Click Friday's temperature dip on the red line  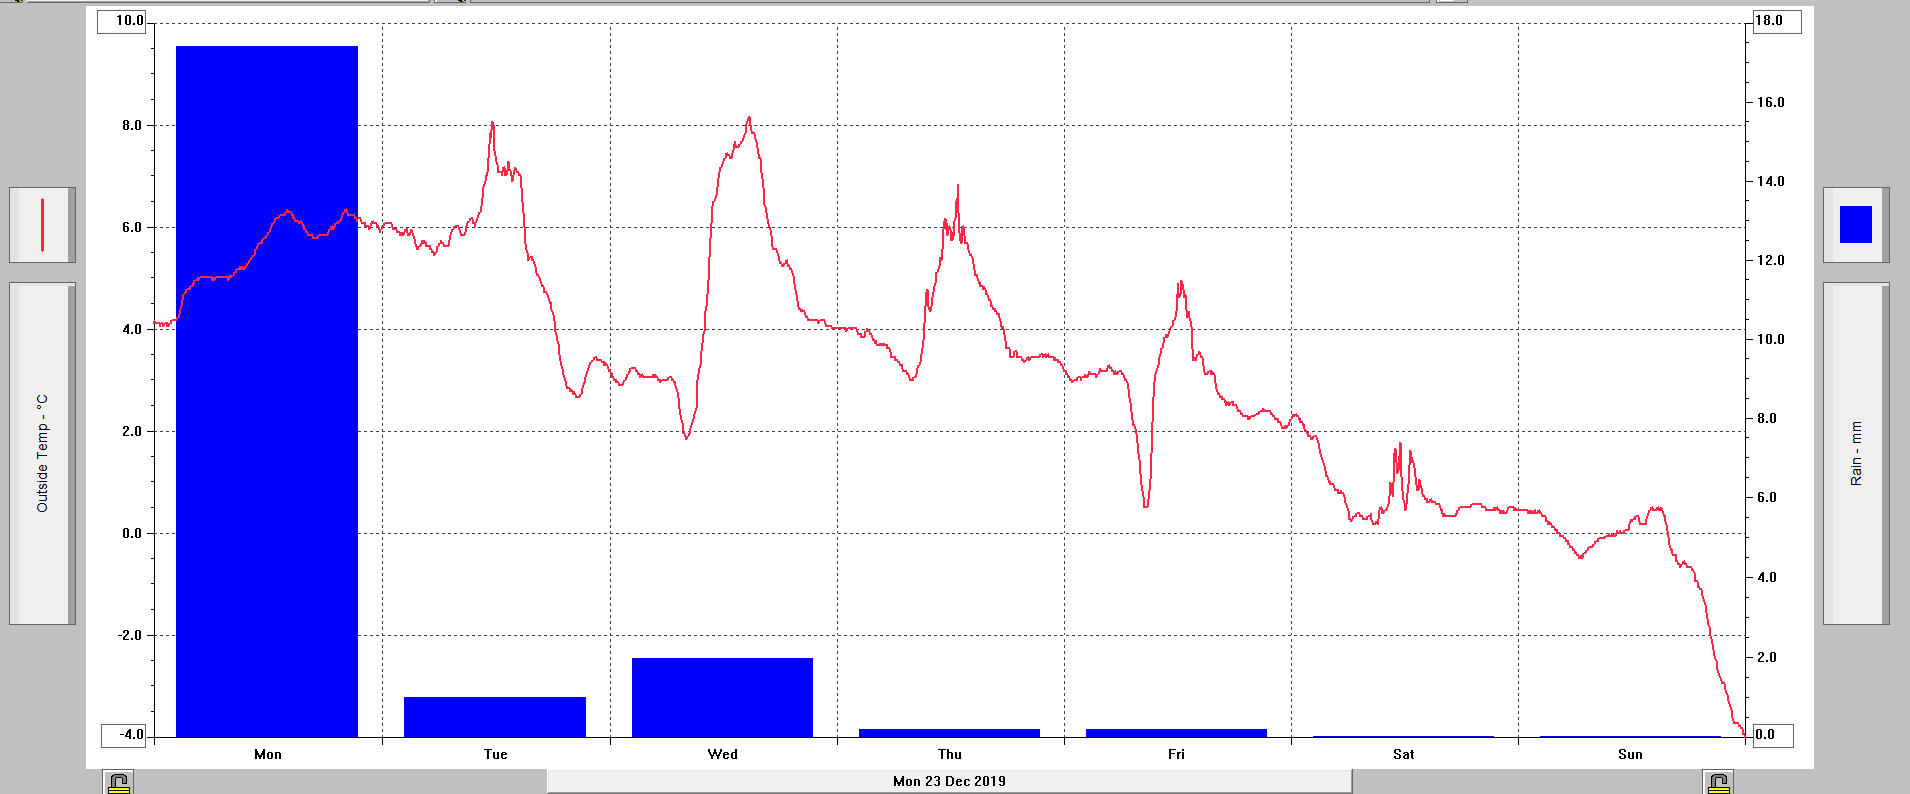point(1146,505)
